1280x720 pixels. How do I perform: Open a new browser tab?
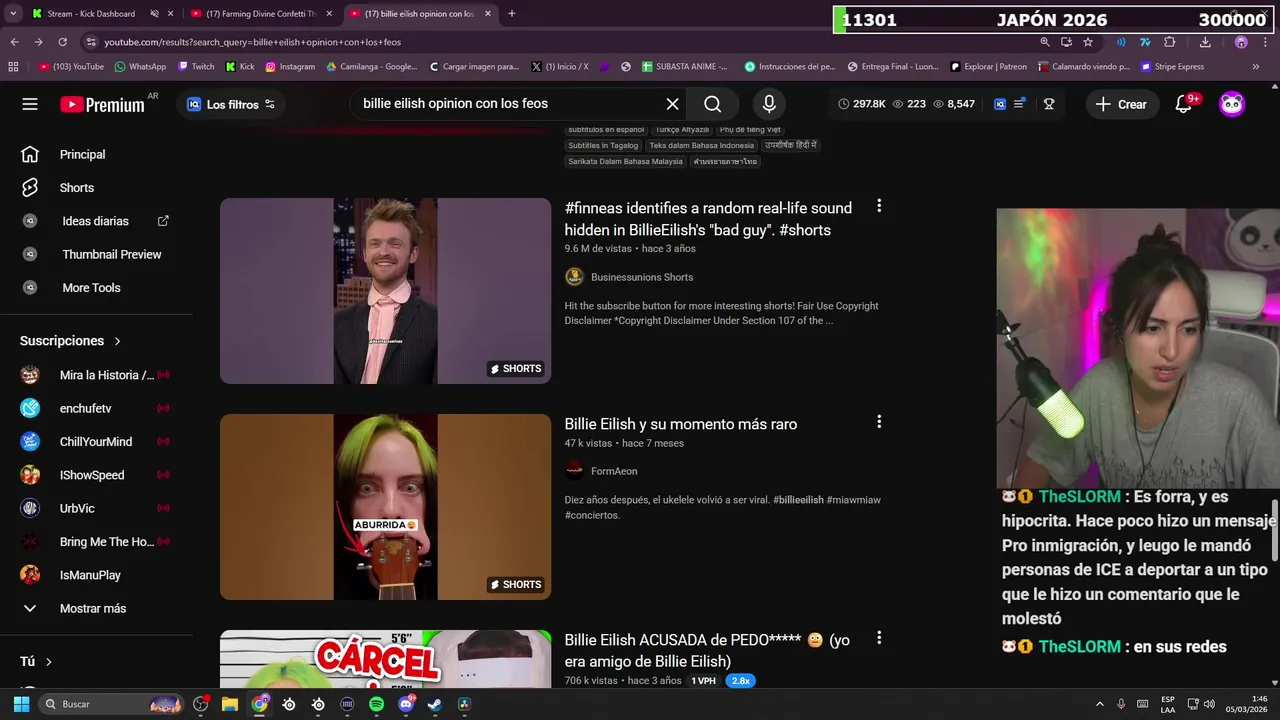pyautogui.click(x=512, y=14)
